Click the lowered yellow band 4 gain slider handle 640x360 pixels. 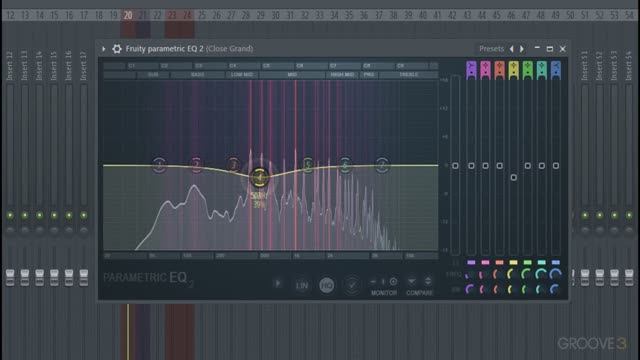tap(513, 177)
